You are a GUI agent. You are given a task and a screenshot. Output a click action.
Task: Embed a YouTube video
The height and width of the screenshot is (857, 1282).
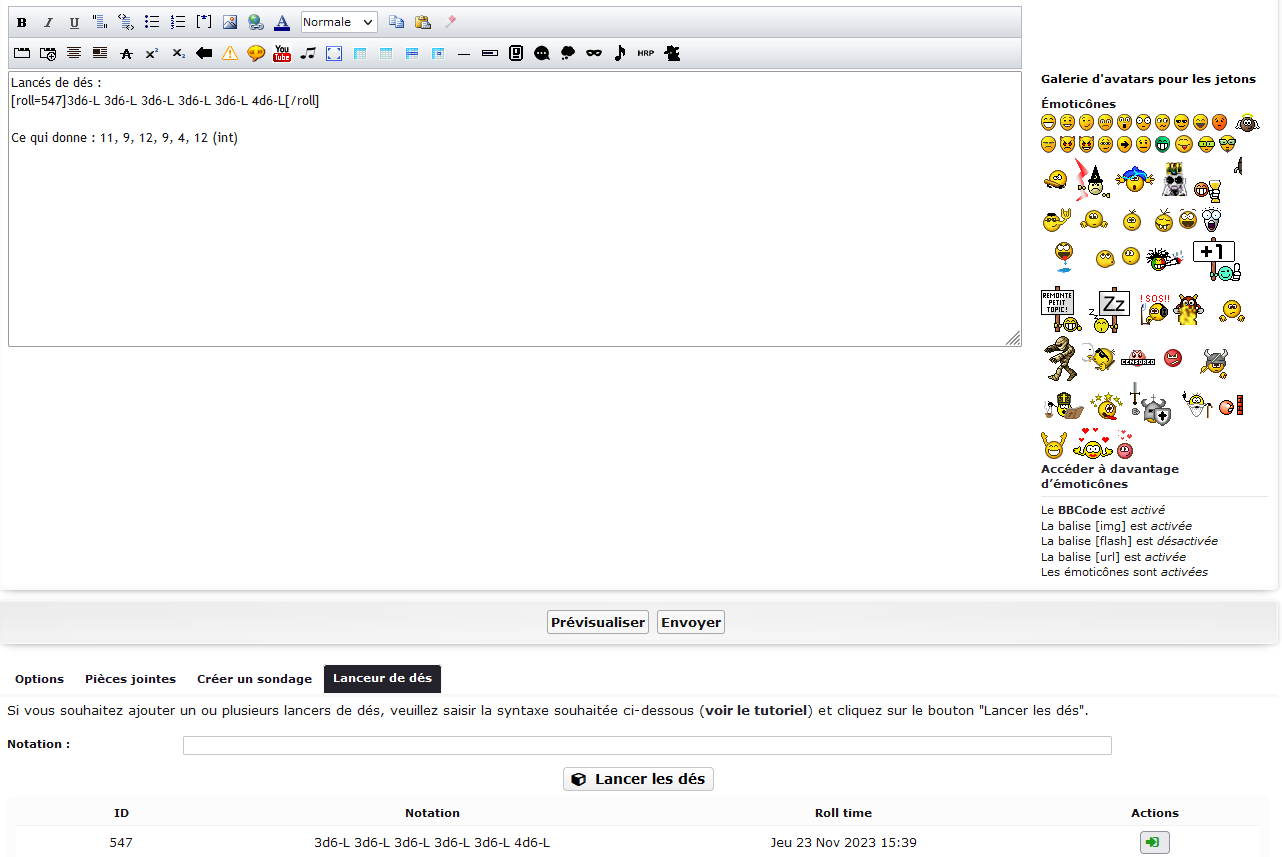pyautogui.click(x=282, y=53)
